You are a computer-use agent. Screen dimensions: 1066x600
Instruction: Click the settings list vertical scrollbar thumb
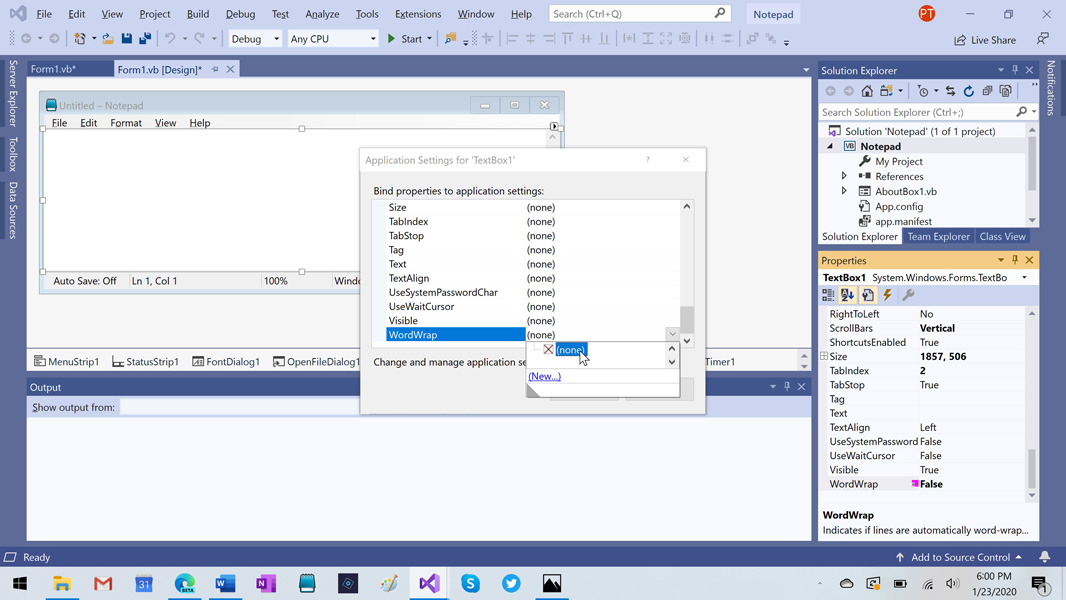pos(687,318)
